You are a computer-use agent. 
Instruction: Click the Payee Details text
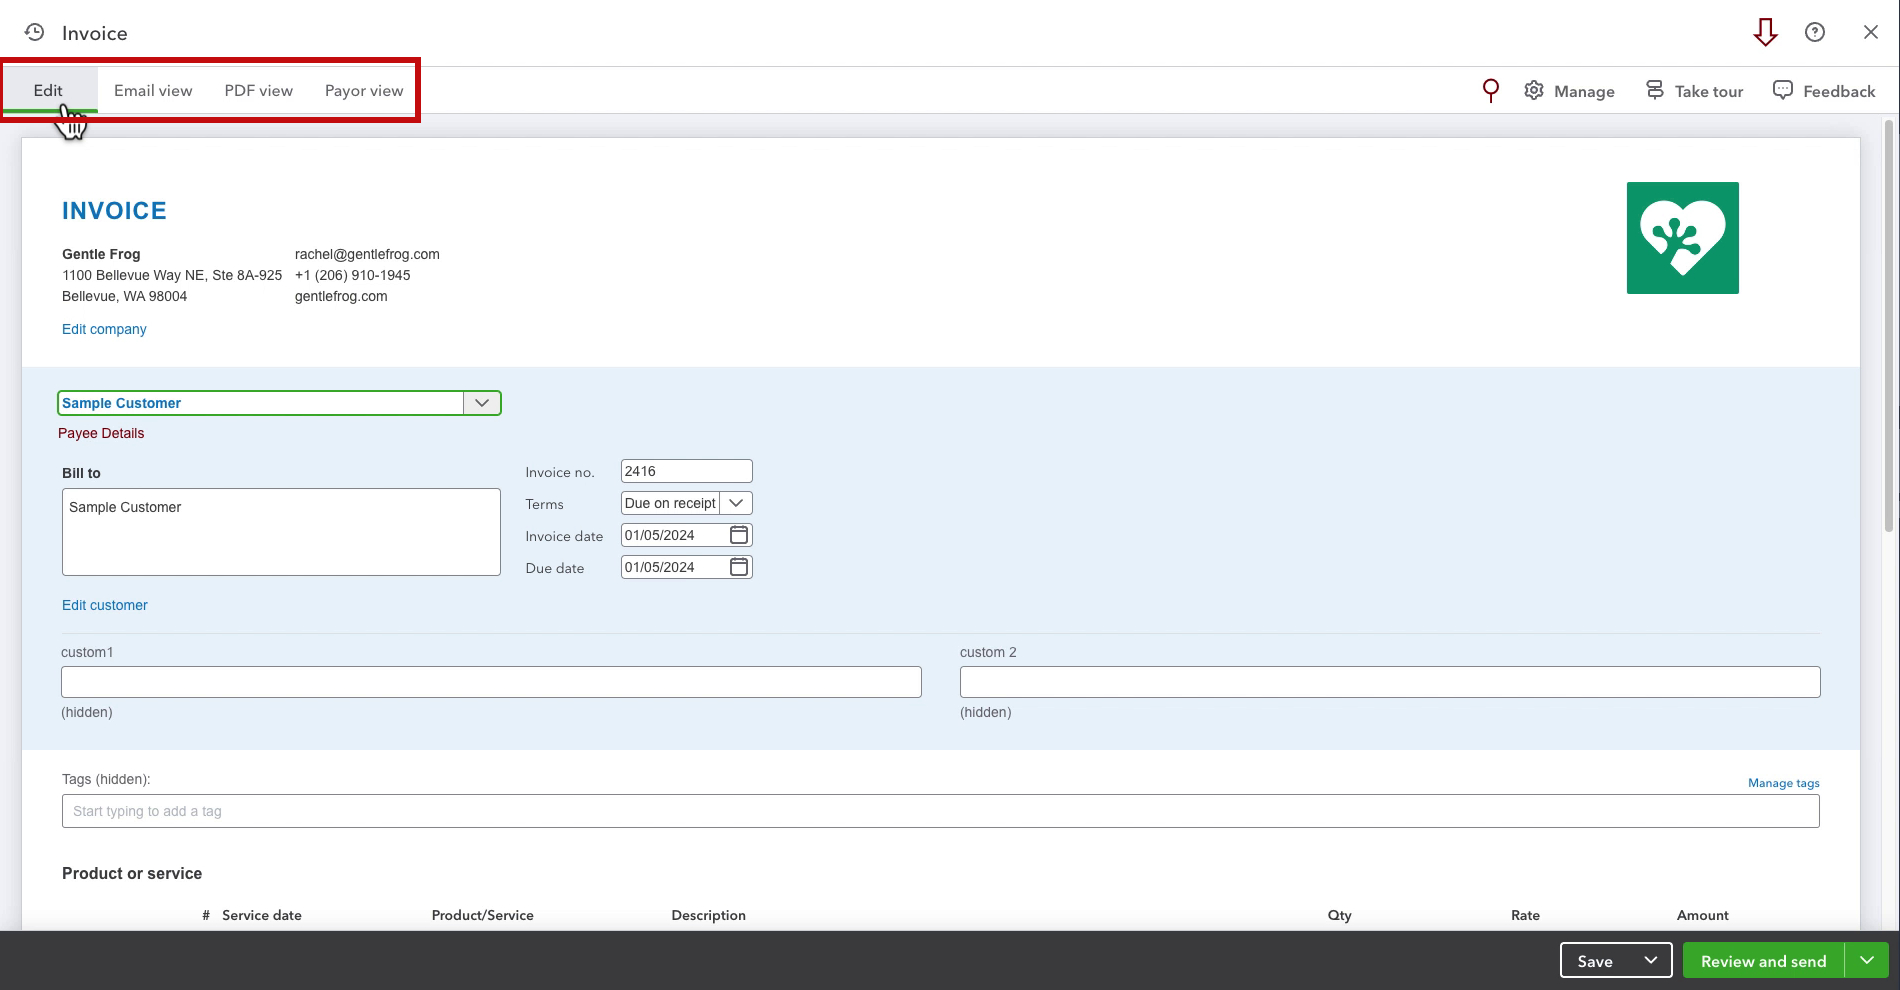[101, 433]
